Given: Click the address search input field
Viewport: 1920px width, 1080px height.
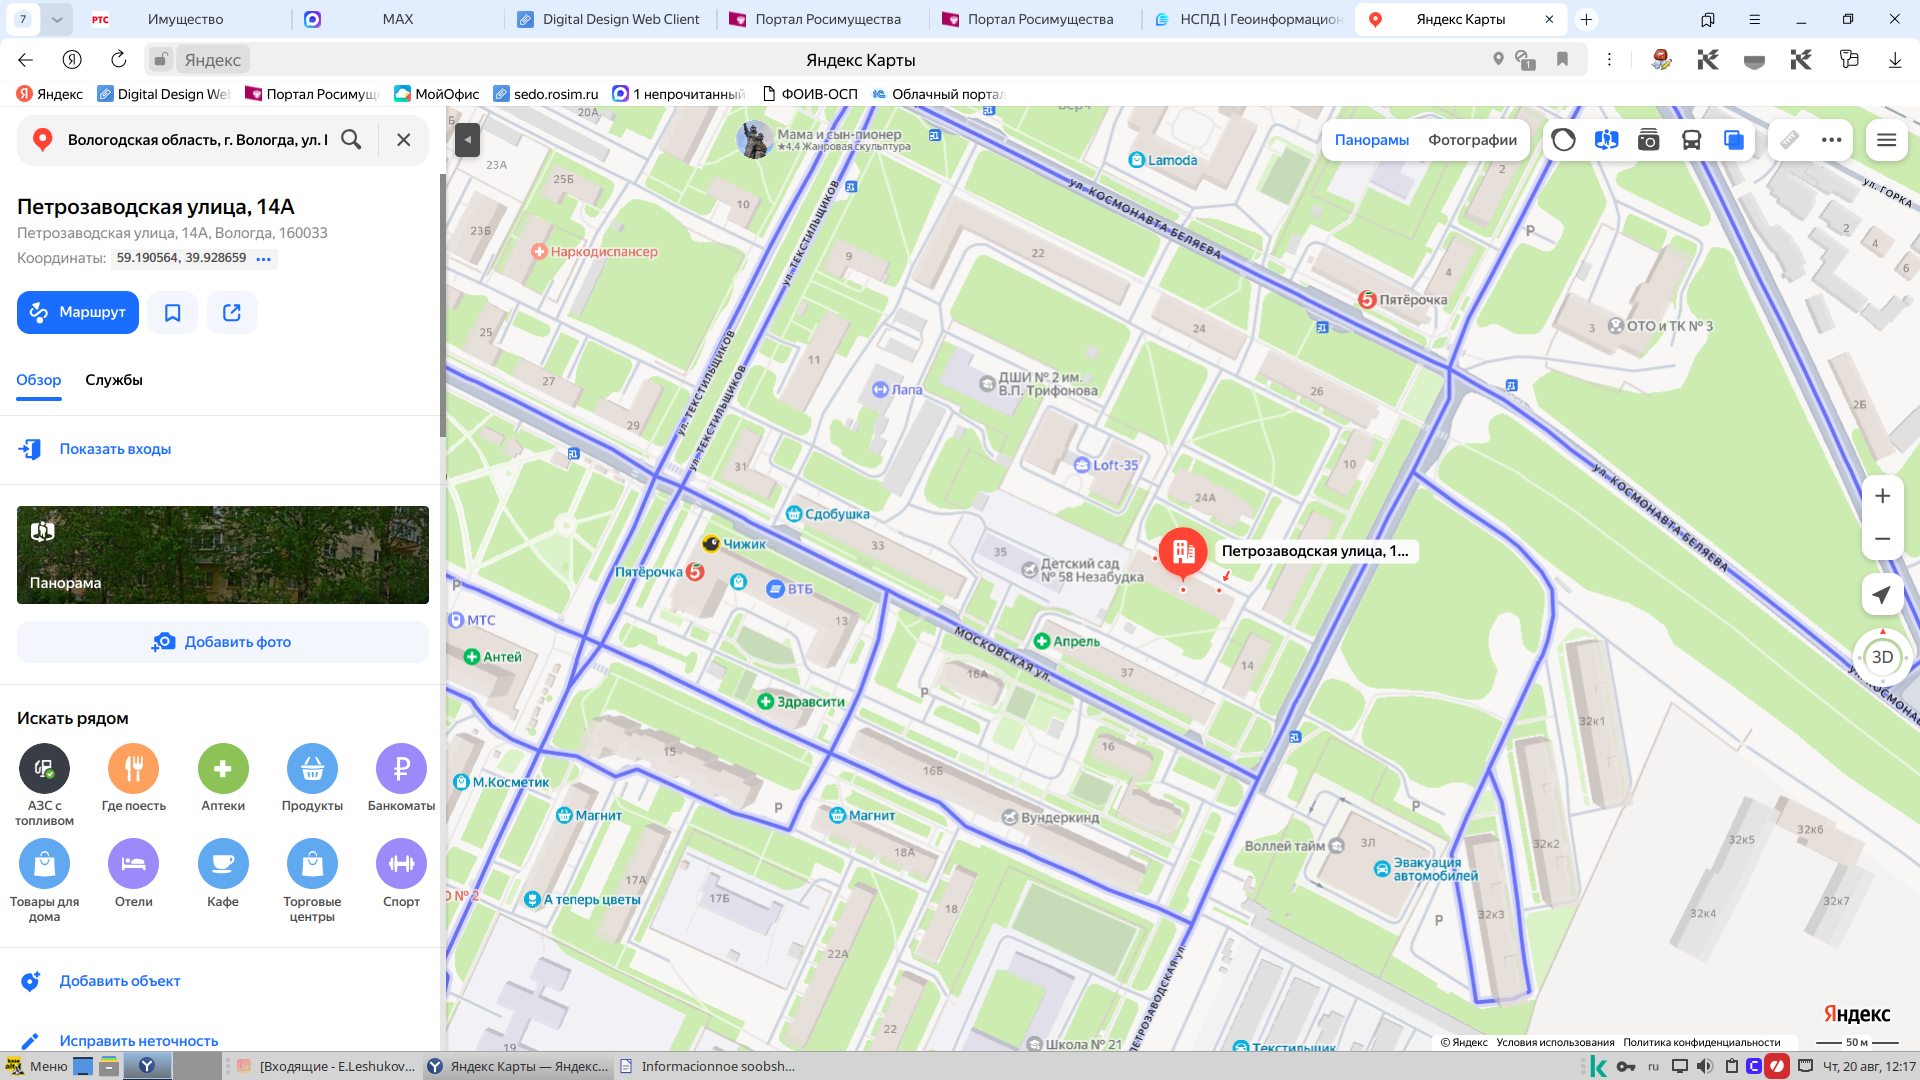Looking at the screenshot, I should 197,140.
